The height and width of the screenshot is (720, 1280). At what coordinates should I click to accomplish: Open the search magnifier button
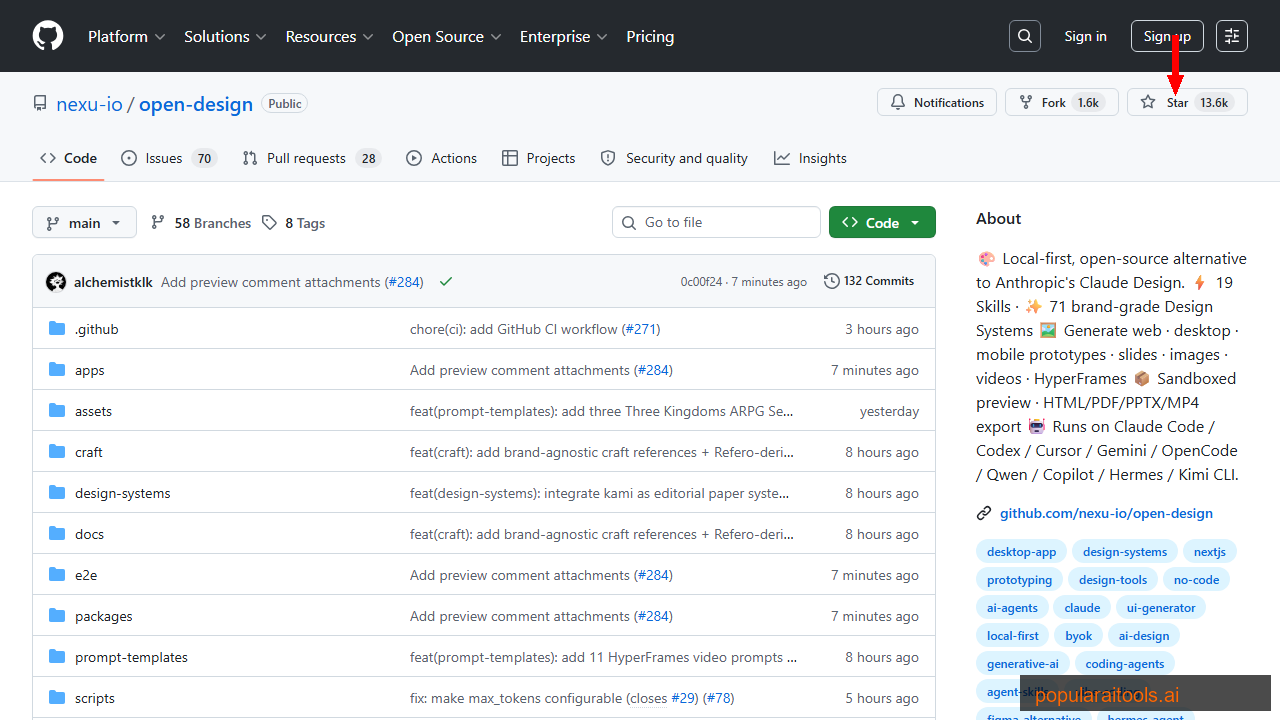pos(1025,36)
